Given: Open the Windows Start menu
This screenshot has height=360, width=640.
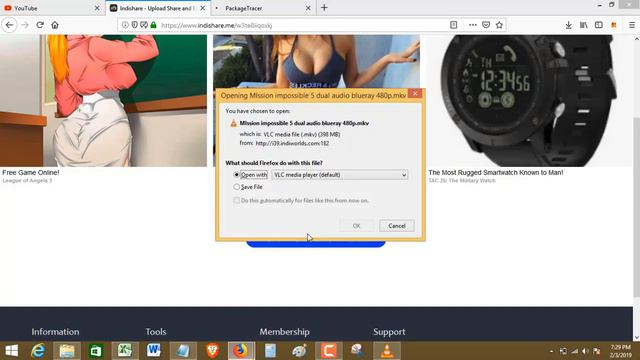Looking at the screenshot, I should click(11, 351).
